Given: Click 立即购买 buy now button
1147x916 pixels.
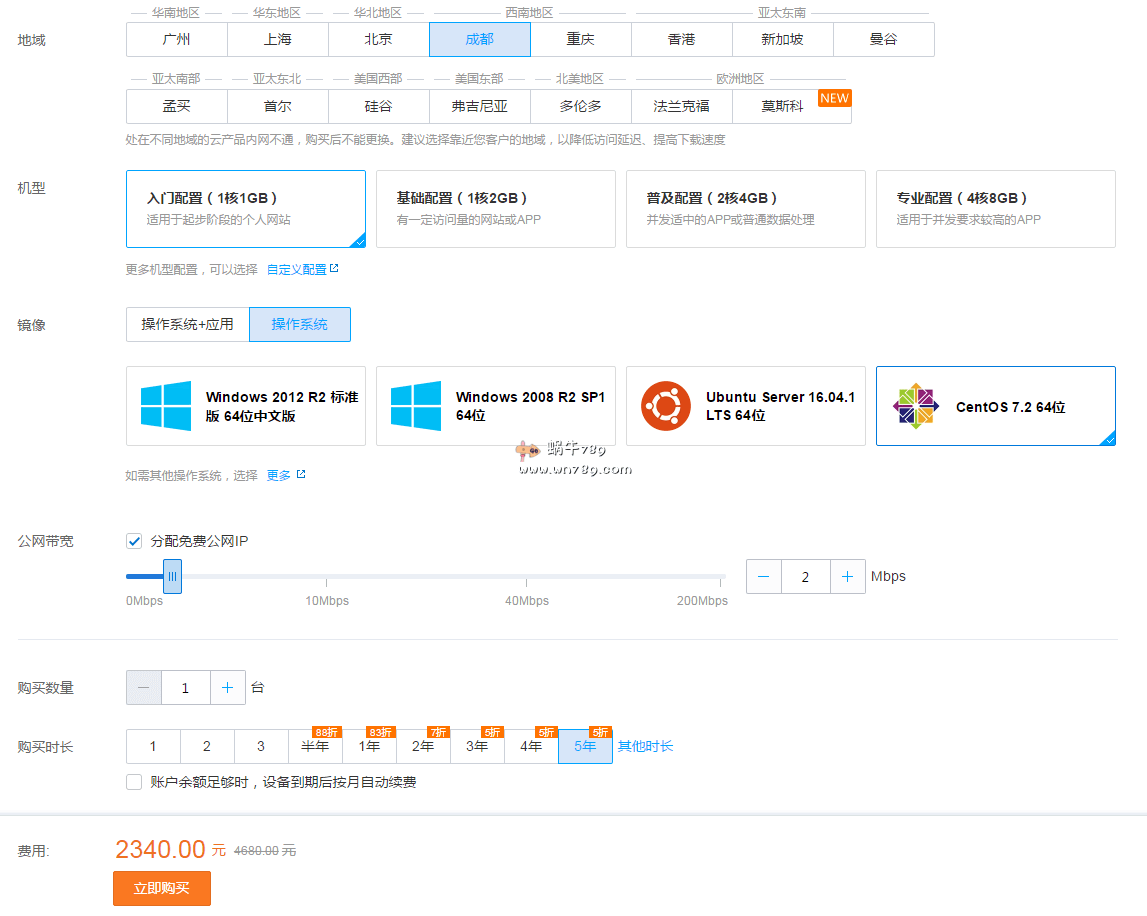Looking at the screenshot, I should [162, 888].
